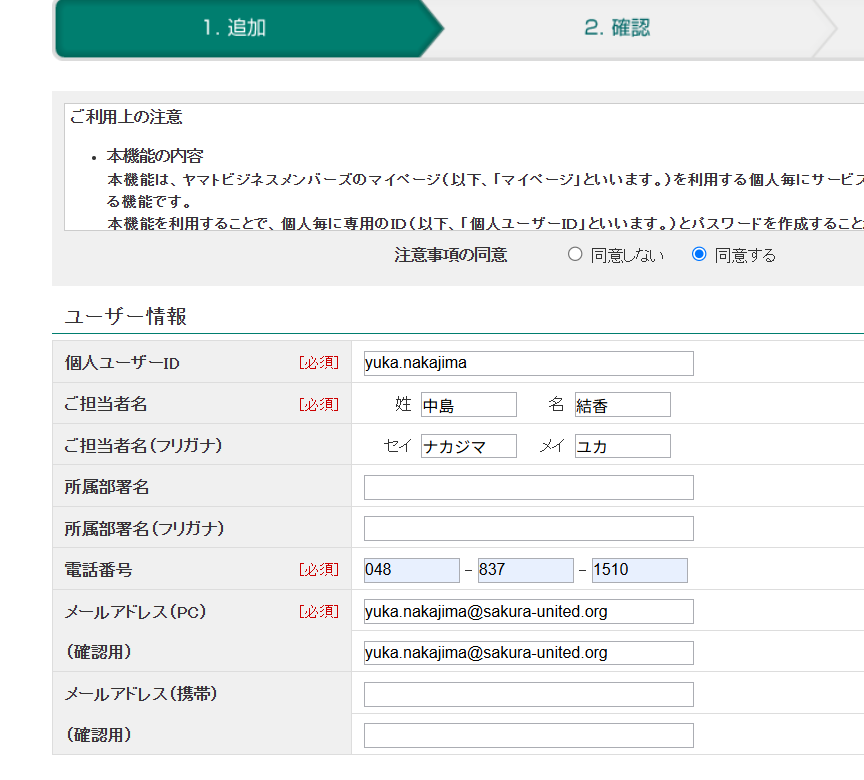864x780 pixels.
Task: Focus the 所属部署名(フリガナ) input field
Action: 528,528
